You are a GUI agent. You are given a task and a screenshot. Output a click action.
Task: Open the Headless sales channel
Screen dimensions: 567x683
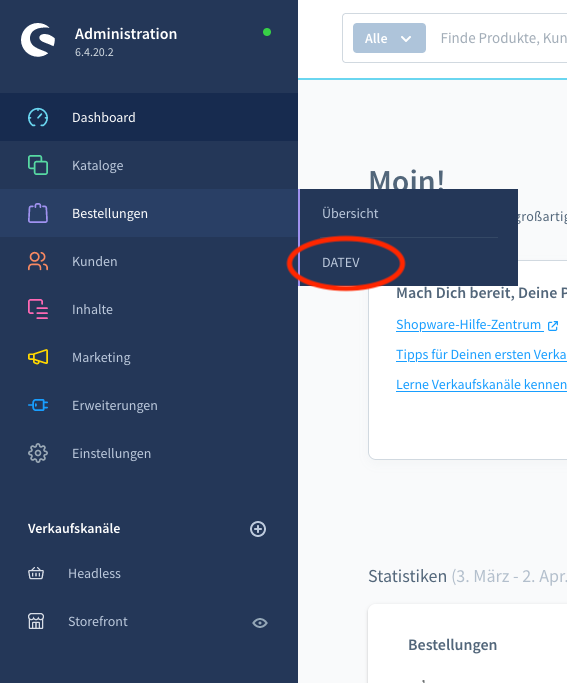click(x=94, y=573)
